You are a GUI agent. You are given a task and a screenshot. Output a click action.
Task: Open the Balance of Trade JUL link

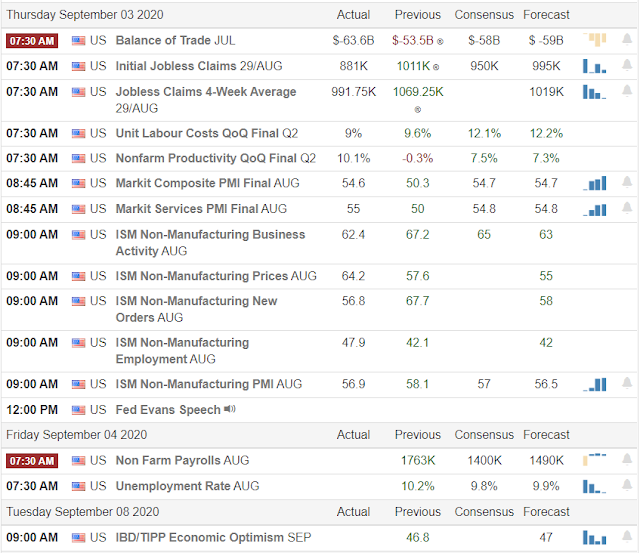coord(176,40)
